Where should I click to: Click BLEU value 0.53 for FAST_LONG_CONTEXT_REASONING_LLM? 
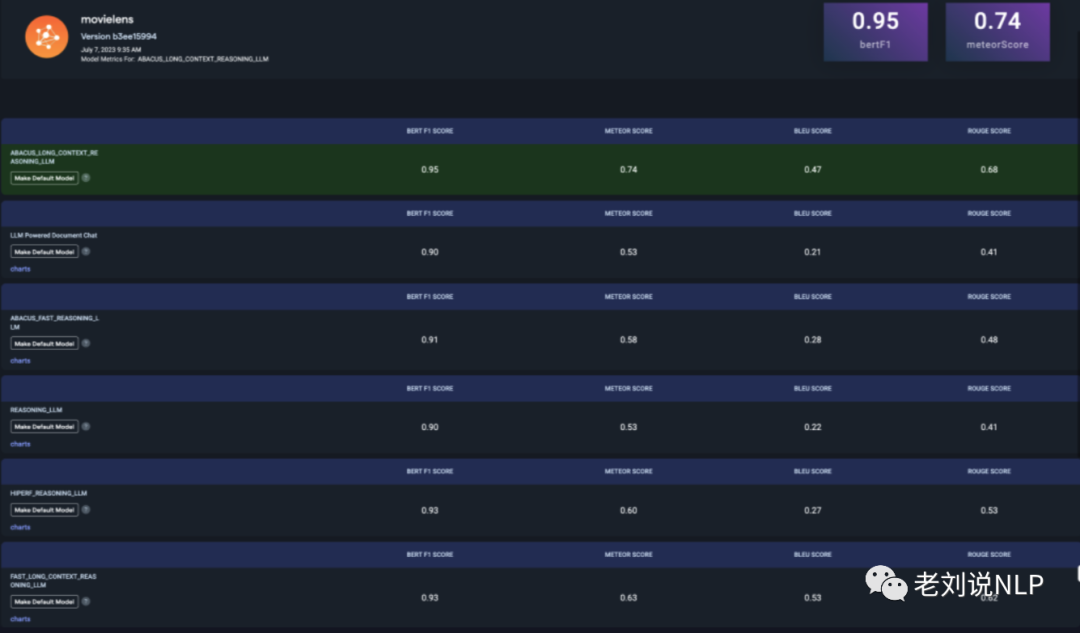tap(813, 598)
